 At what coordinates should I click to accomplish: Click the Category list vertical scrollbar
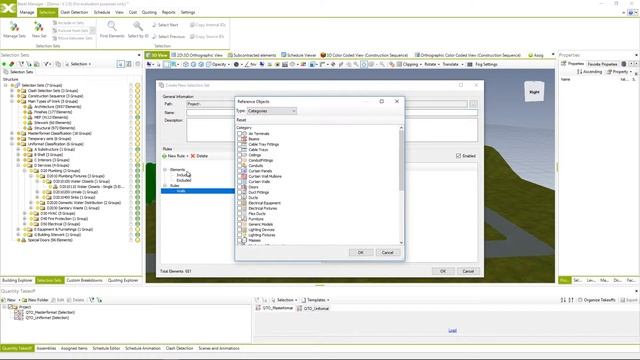coord(401,185)
